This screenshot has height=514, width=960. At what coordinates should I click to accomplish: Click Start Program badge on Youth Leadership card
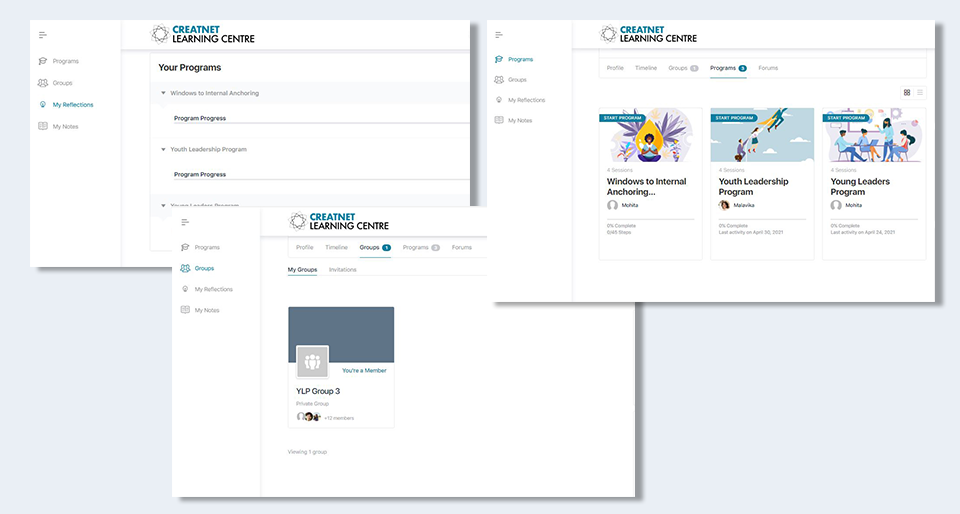tap(734, 117)
